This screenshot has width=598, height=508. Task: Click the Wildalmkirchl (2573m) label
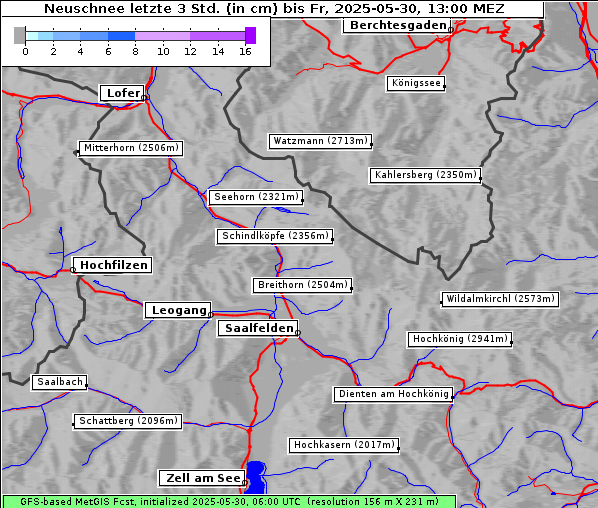pos(500,299)
